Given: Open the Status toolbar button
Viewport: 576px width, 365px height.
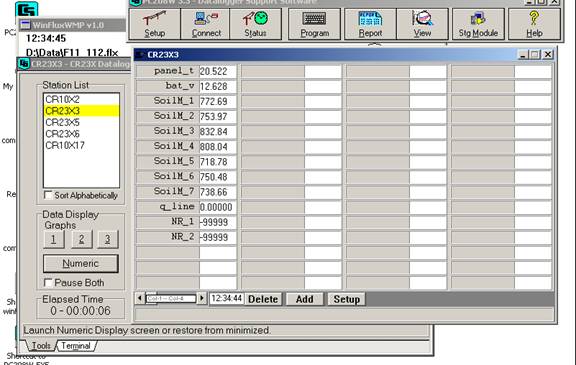Looking at the screenshot, I should coord(256,24).
